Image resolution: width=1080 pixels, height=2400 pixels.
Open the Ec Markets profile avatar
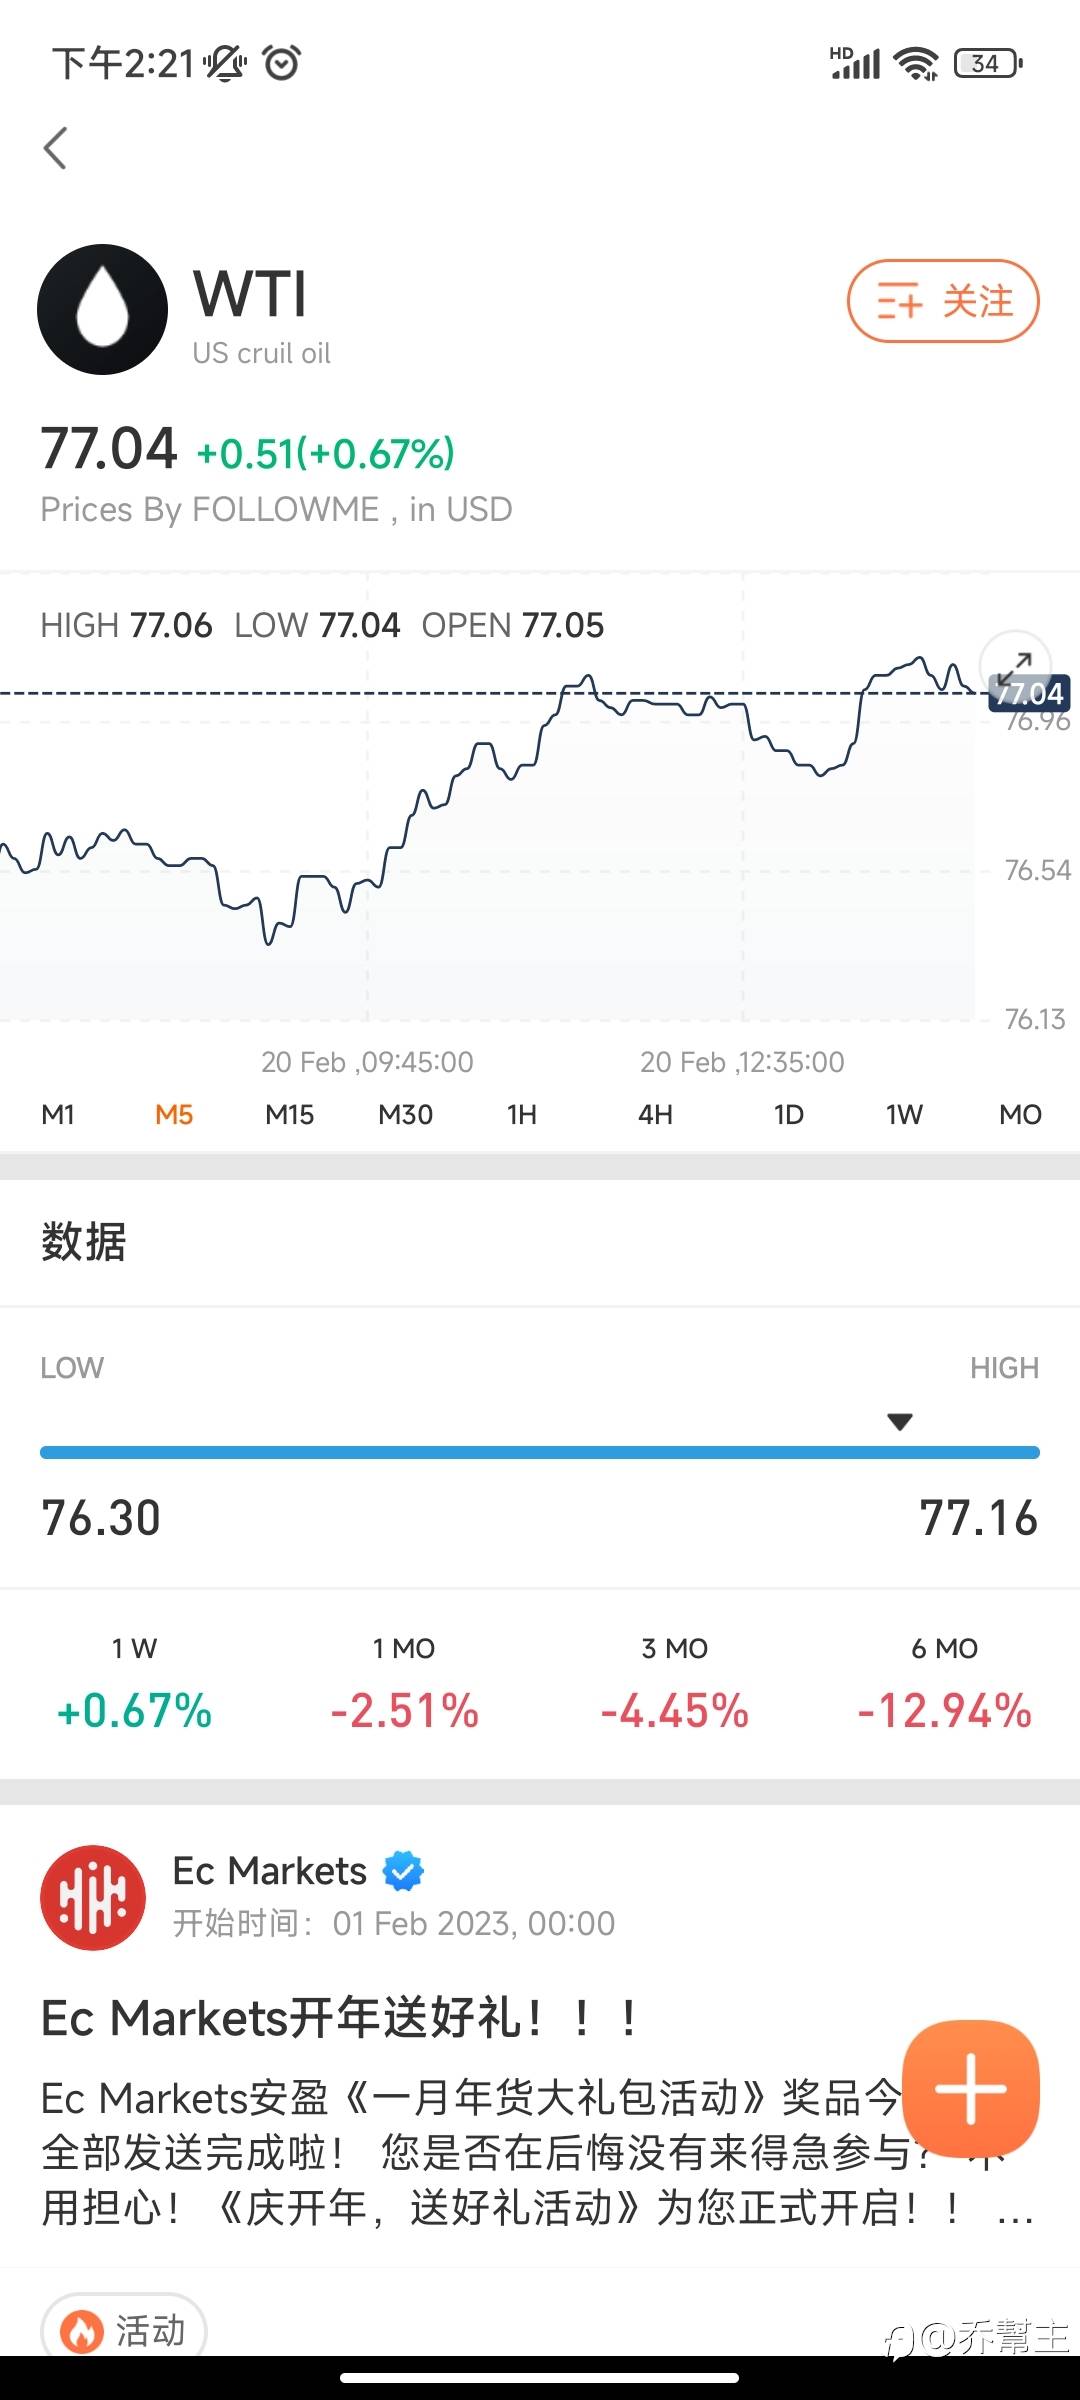point(93,1897)
